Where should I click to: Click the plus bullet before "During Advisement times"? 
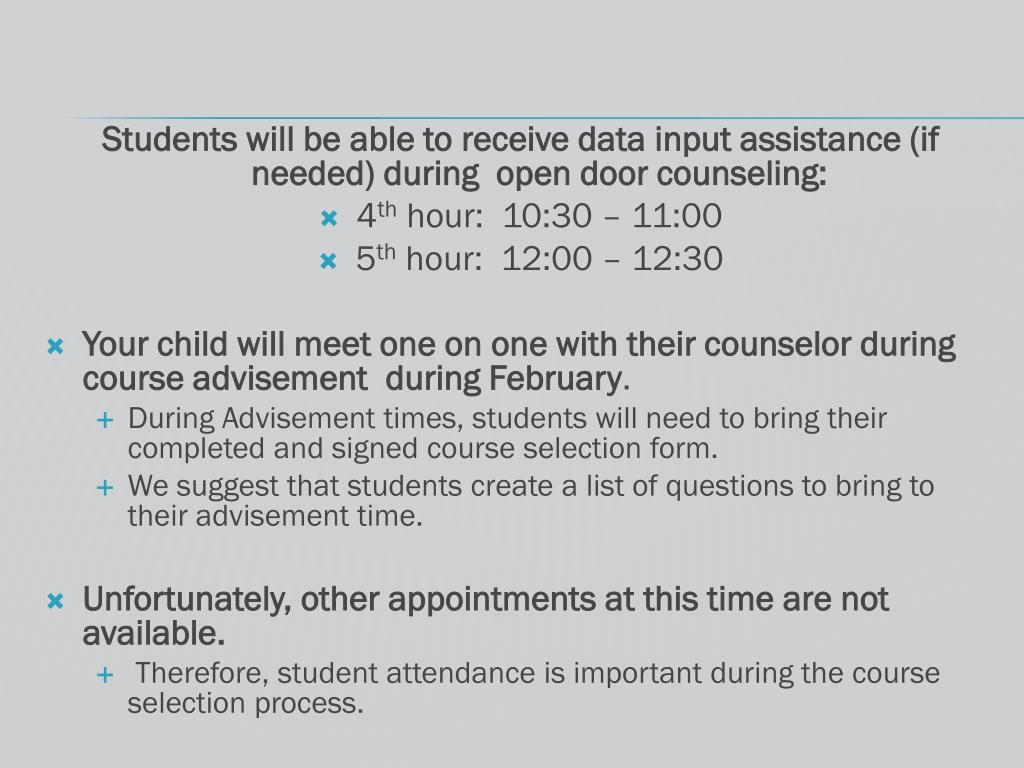click(106, 420)
